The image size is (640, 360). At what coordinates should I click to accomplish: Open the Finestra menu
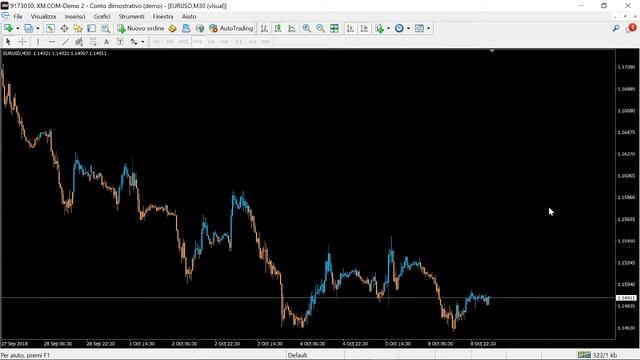point(163,16)
